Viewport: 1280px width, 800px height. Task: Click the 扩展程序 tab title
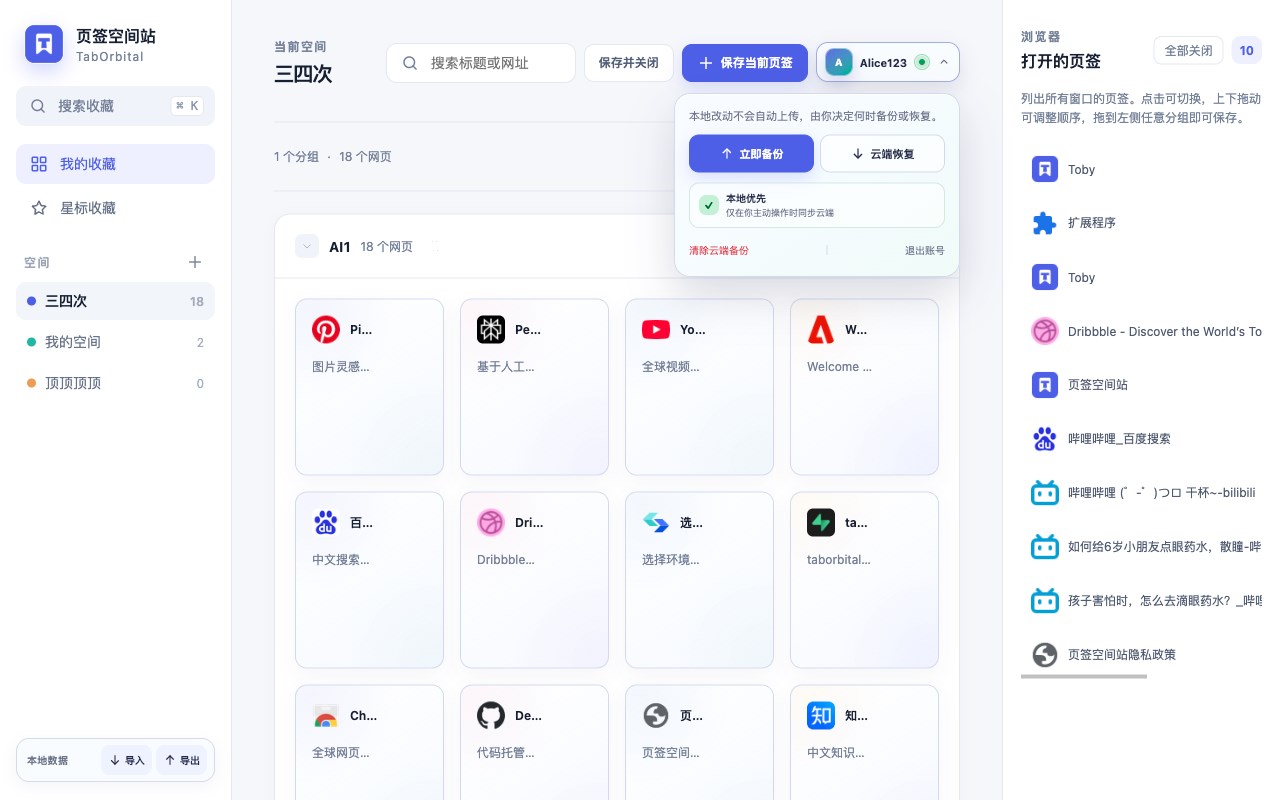1092,223
